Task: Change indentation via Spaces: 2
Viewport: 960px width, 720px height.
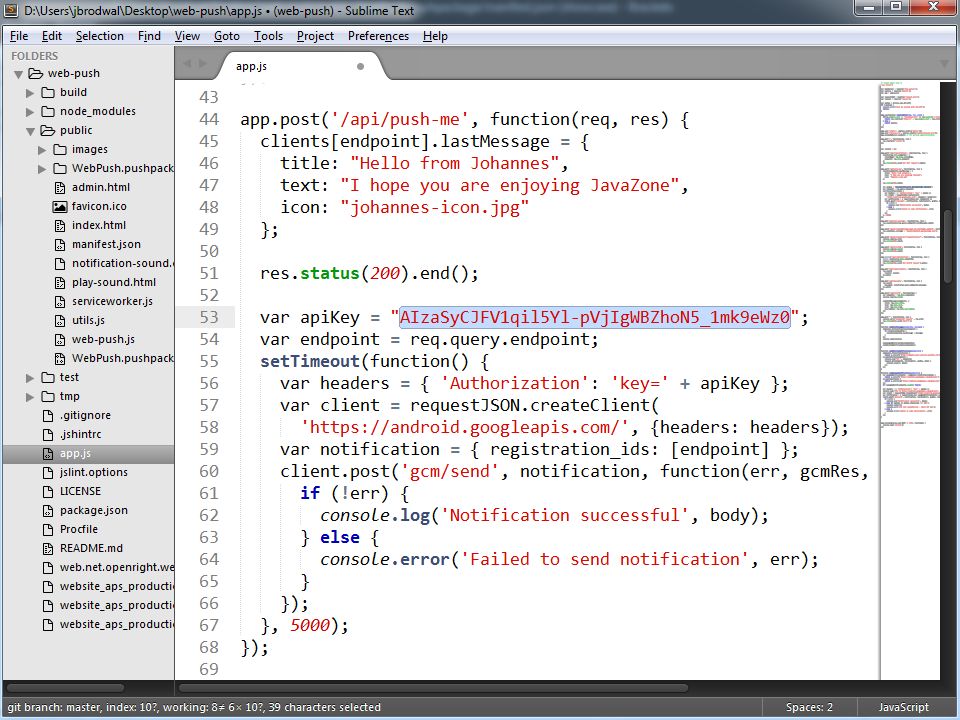Action: (809, 707)
